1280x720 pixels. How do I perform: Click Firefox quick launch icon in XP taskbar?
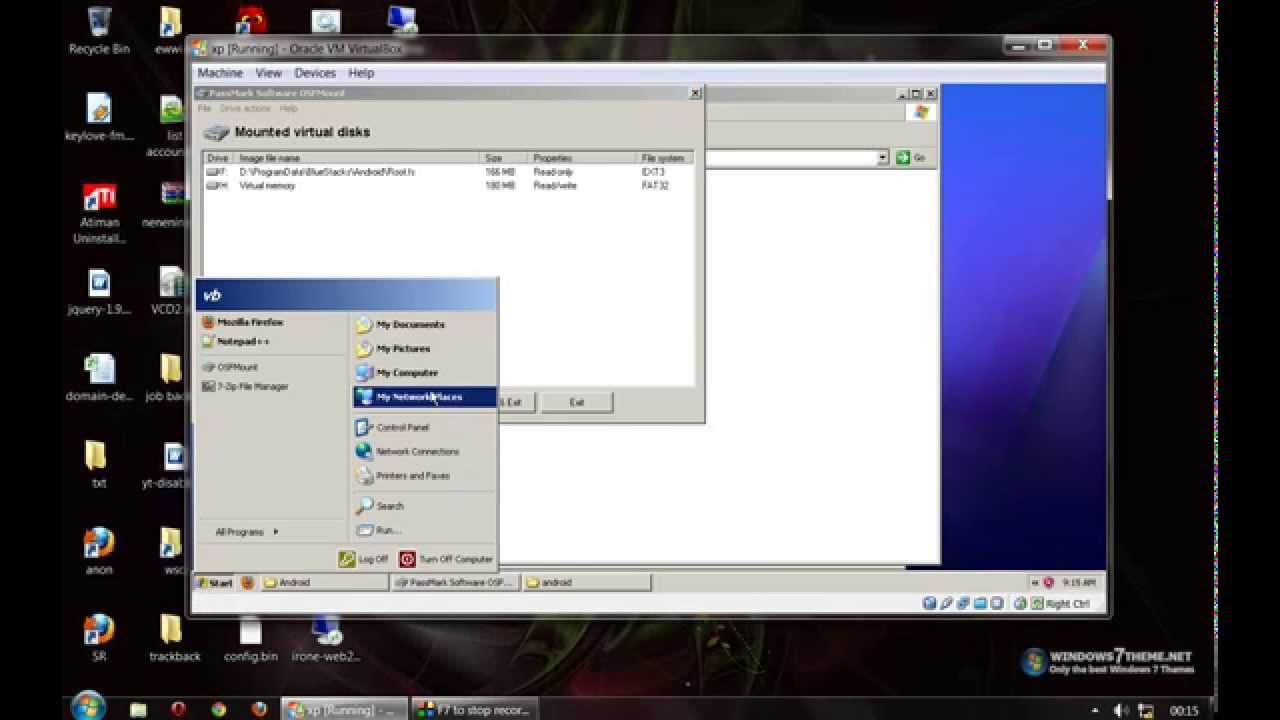click(x=248, y=582)
